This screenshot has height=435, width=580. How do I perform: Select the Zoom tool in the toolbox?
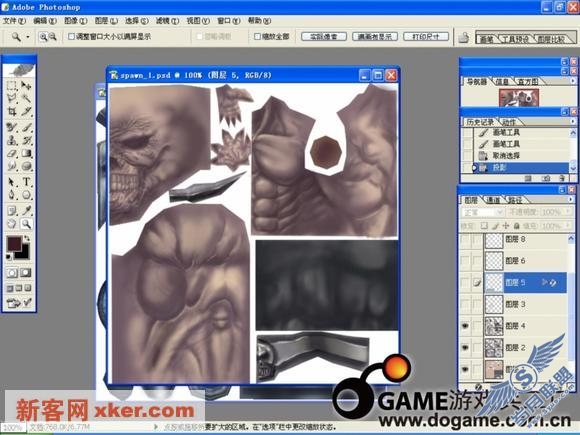coord(26,224)
